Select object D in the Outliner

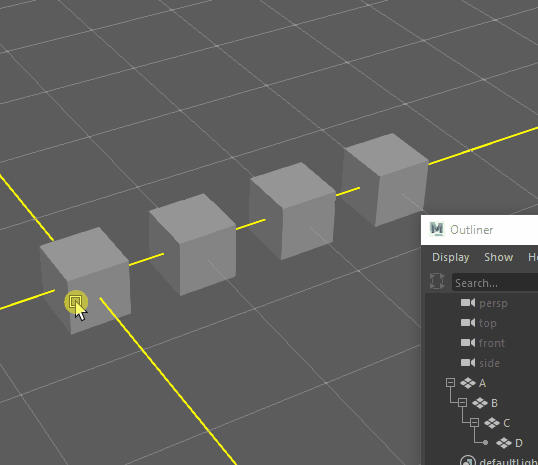(519, 443)
